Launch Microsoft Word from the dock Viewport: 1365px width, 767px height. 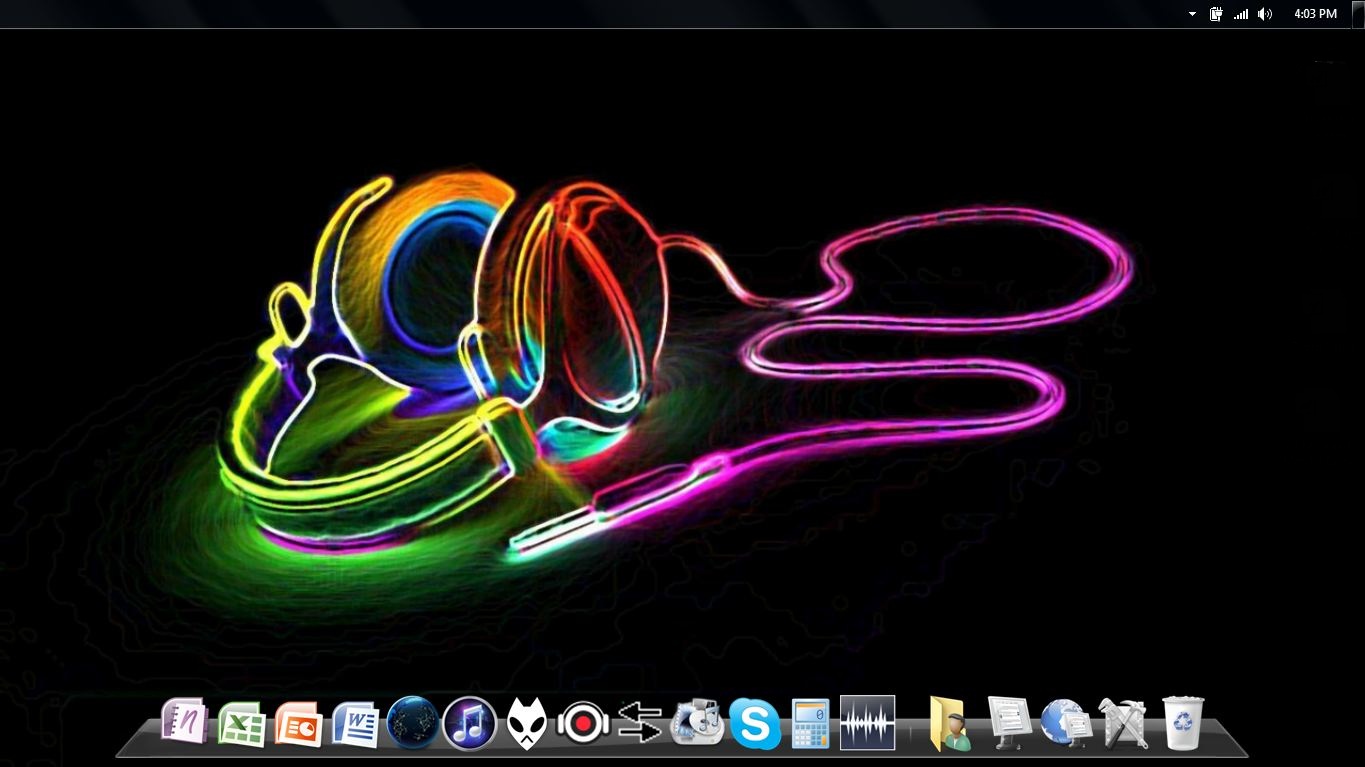pos(355,723)
